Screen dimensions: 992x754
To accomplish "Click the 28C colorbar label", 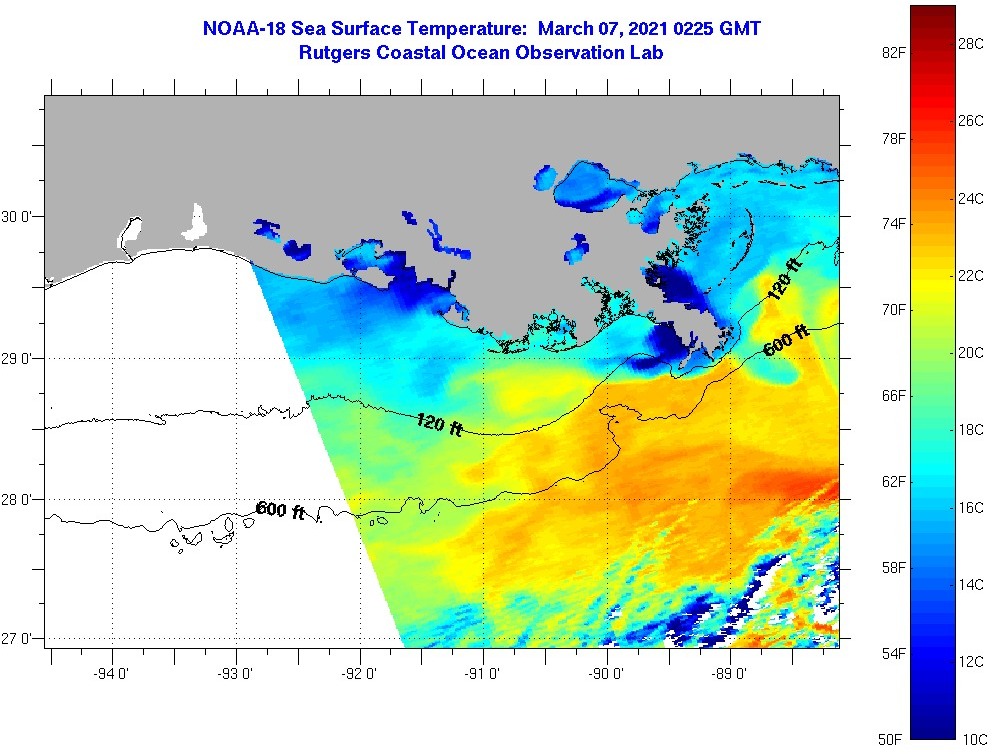I will point(971,44).
